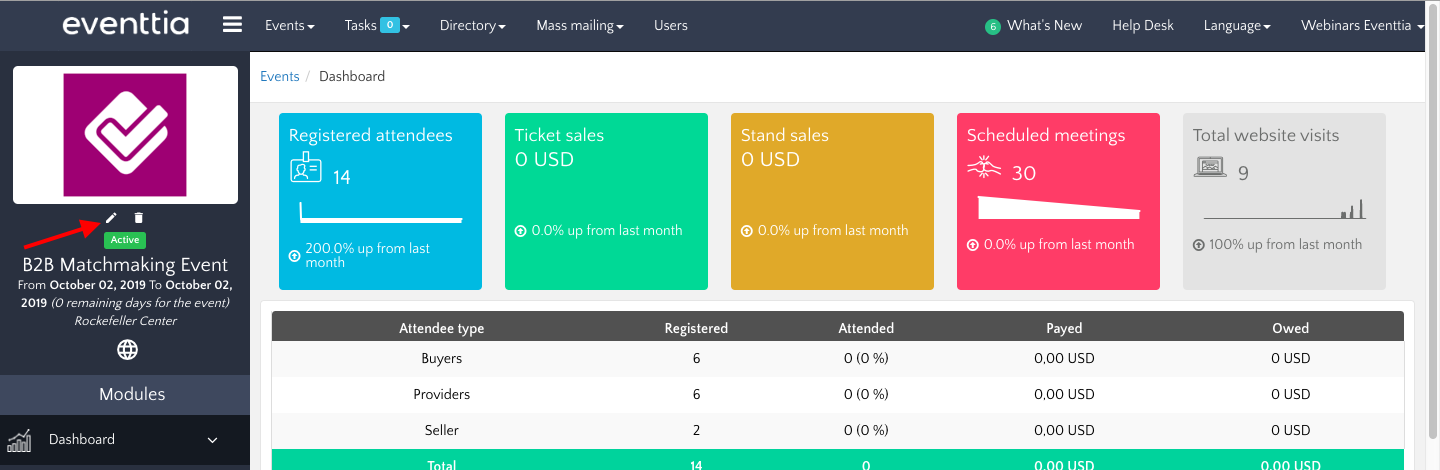Open the Tasks dropdown menu
Viewport: 1440px width, 470px height.
click(377, 26)
